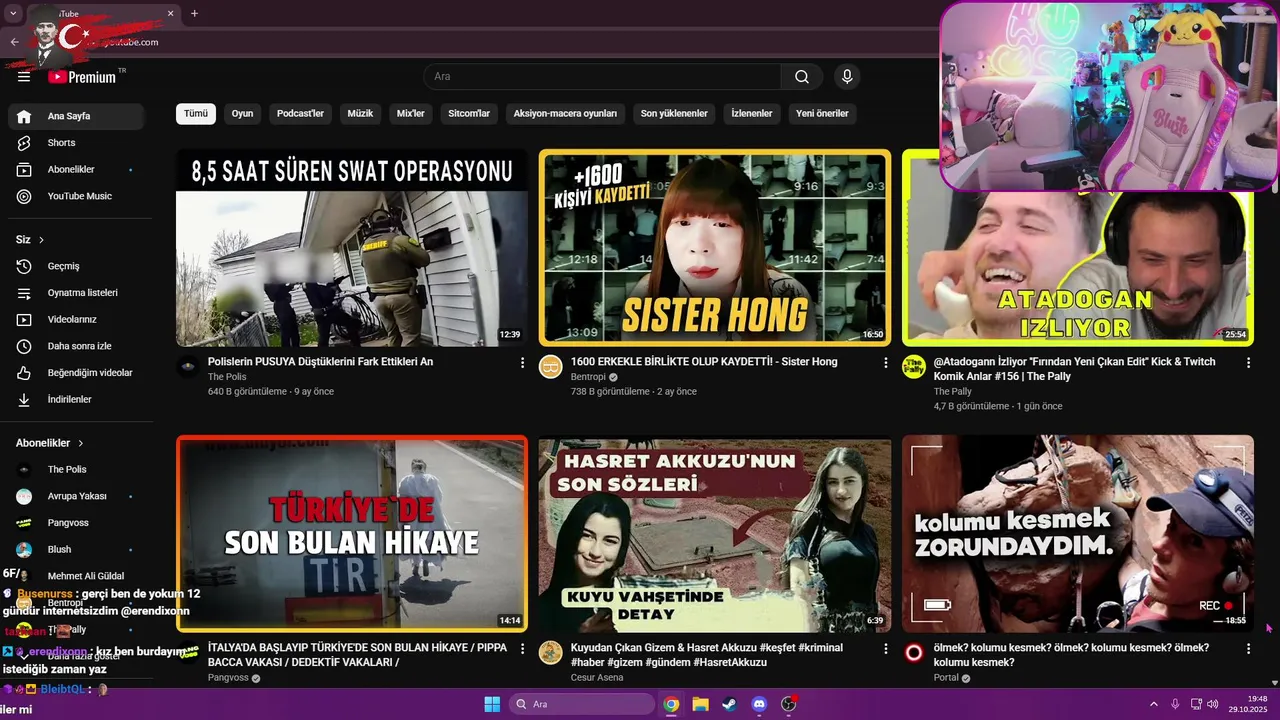Open Beğendiğim videolar

pos(76,373)
